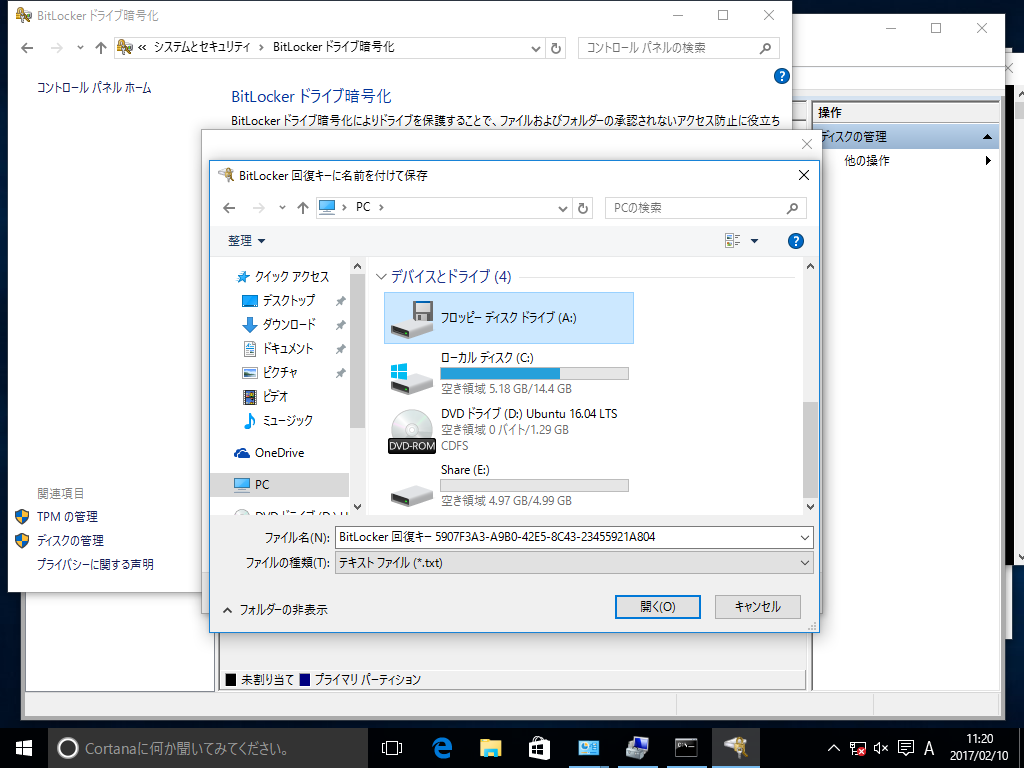Open recent locations dropdown in save dialog
The height and width of the screenshot is (768, 1024).
[x=282, y=208]
